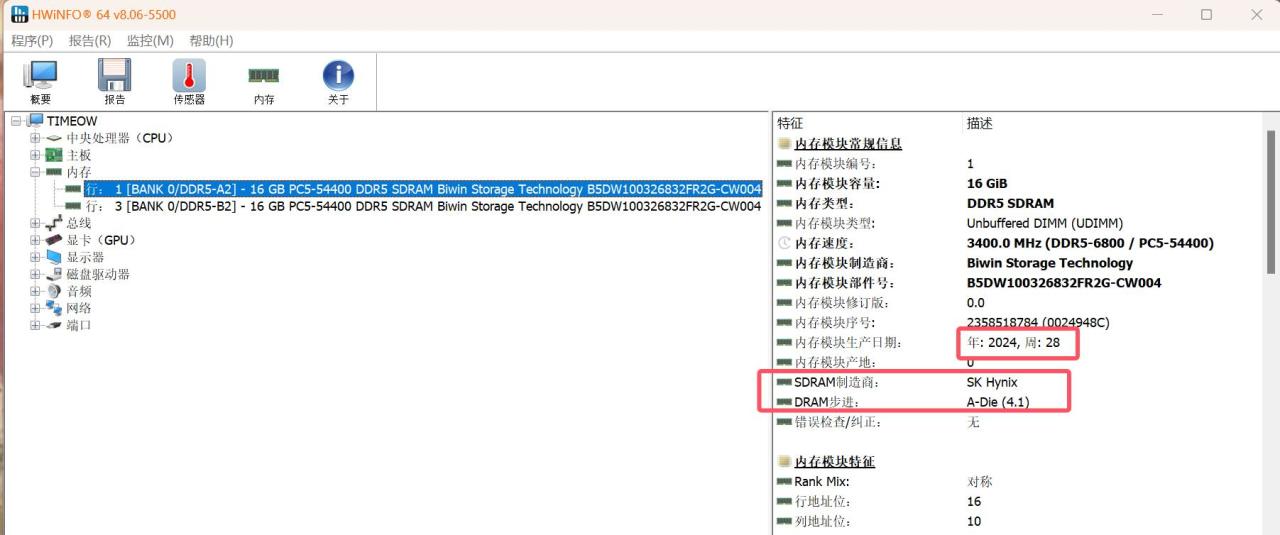Click the DDR5 SDRAM memory type value
The height and width of the screenshot is (535, 1280).
coord(1010,203)
